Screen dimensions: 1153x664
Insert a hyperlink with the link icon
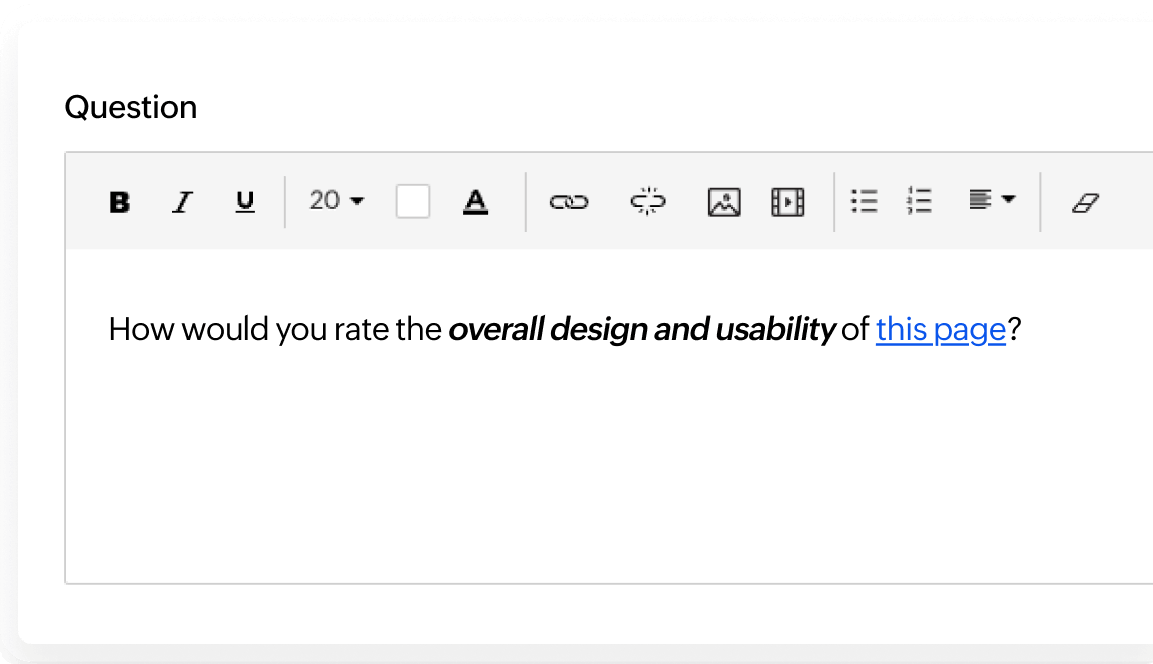click(568, 201)
